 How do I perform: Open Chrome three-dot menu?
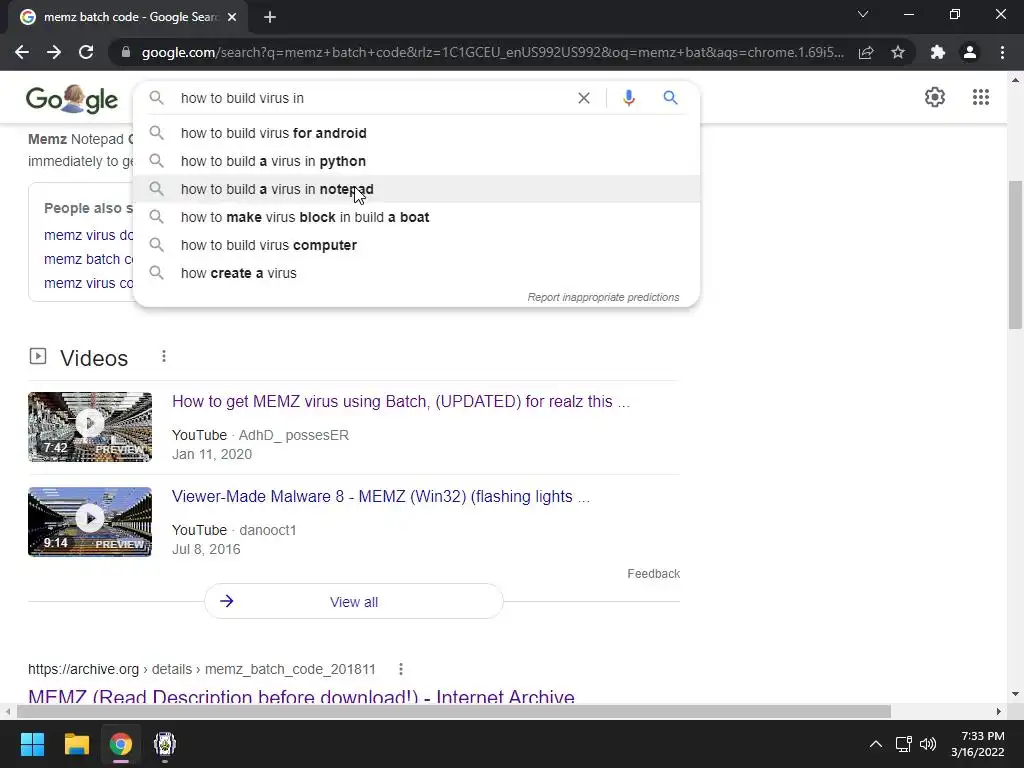[x=1002, y=52]
